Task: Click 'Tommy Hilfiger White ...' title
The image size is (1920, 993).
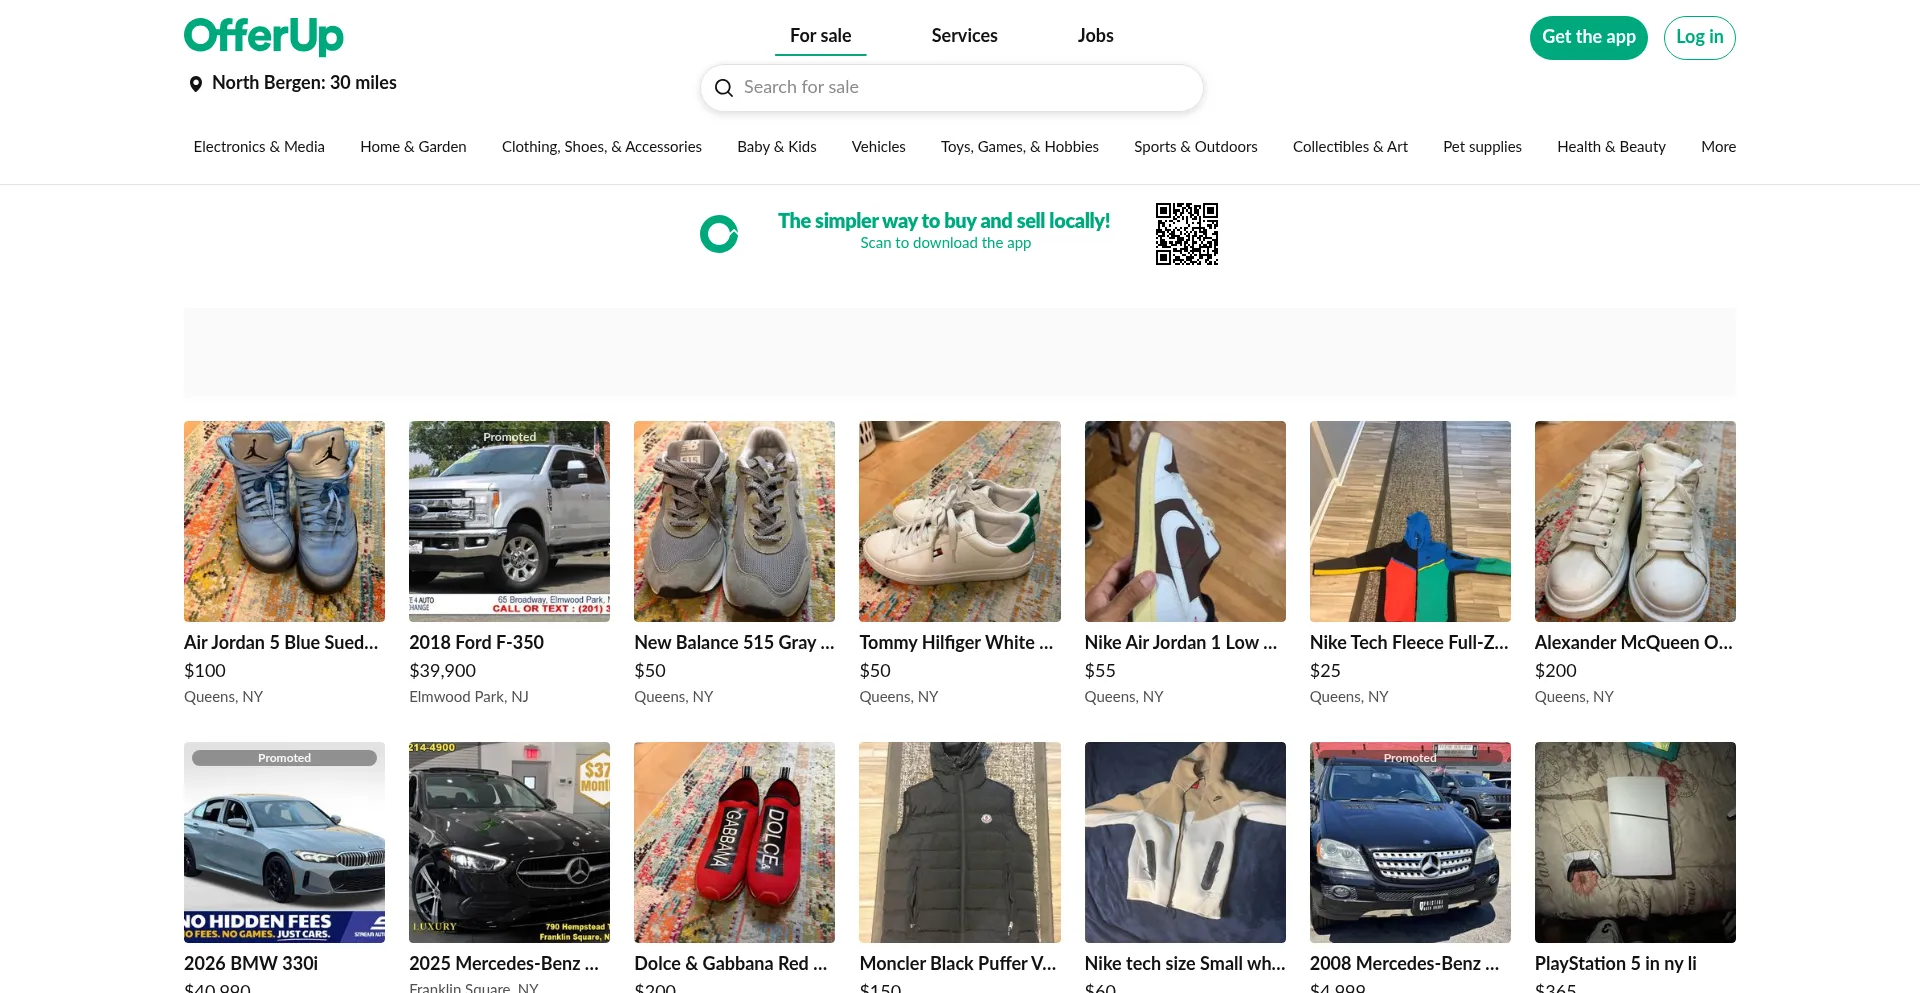Action: coord(956,643)
